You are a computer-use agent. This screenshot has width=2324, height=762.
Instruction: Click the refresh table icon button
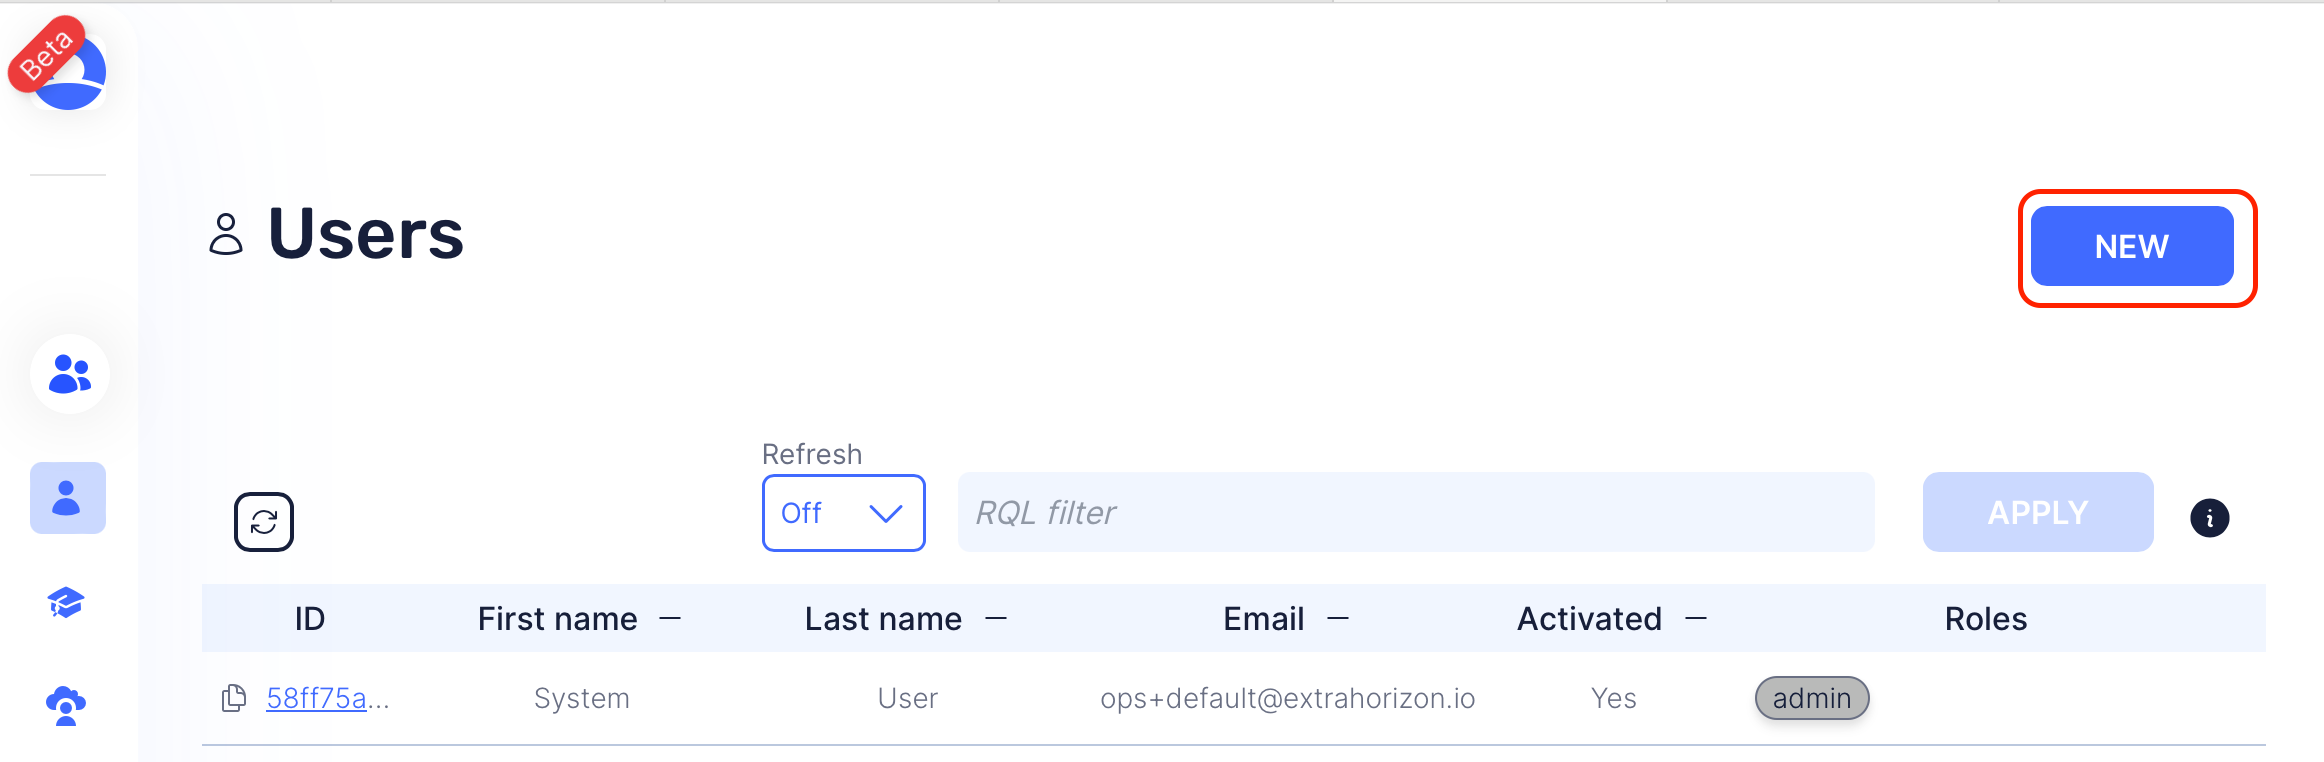(x=264, y=521)
